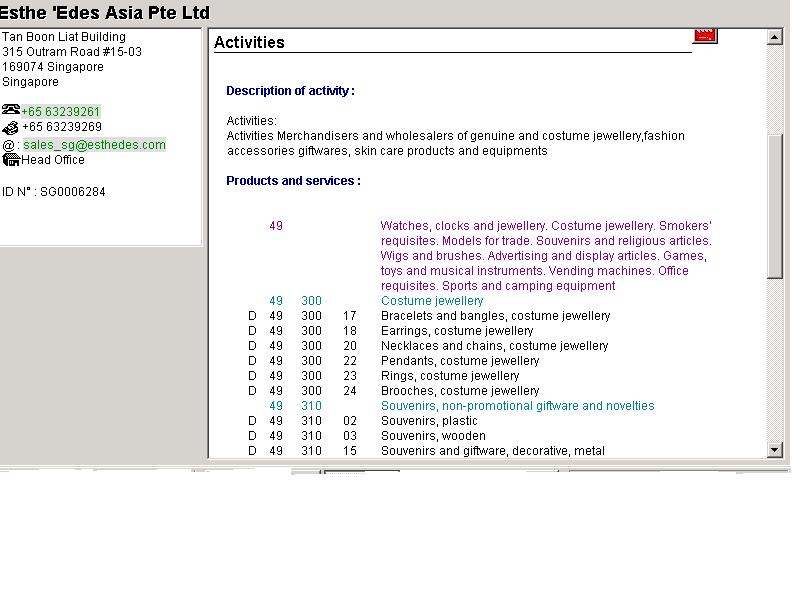Select the Necklaces and chains, costume jewellery entry
800x600 pixels.
[x=494, y=346]
